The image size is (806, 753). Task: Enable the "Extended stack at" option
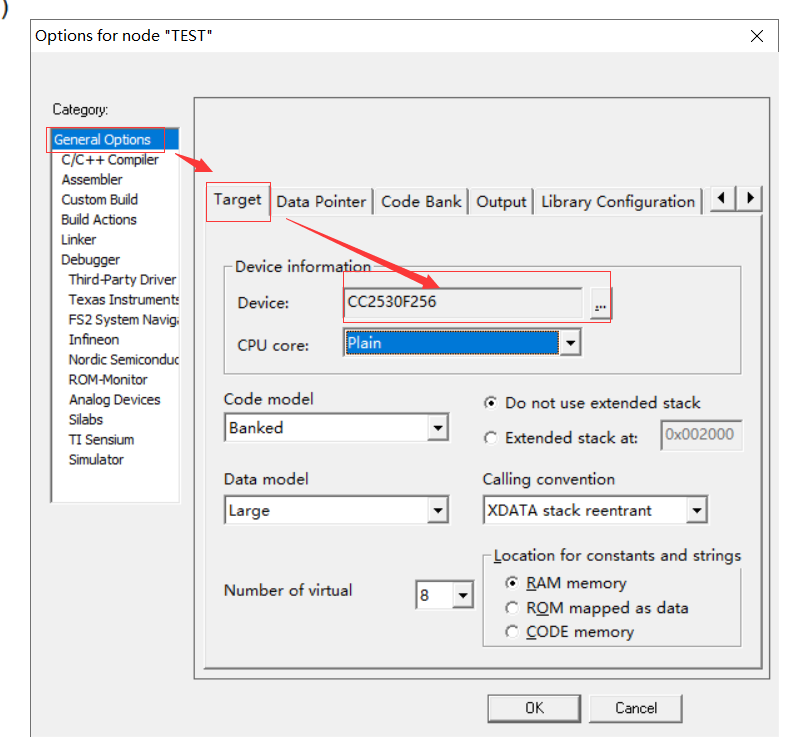click(490, 437)
